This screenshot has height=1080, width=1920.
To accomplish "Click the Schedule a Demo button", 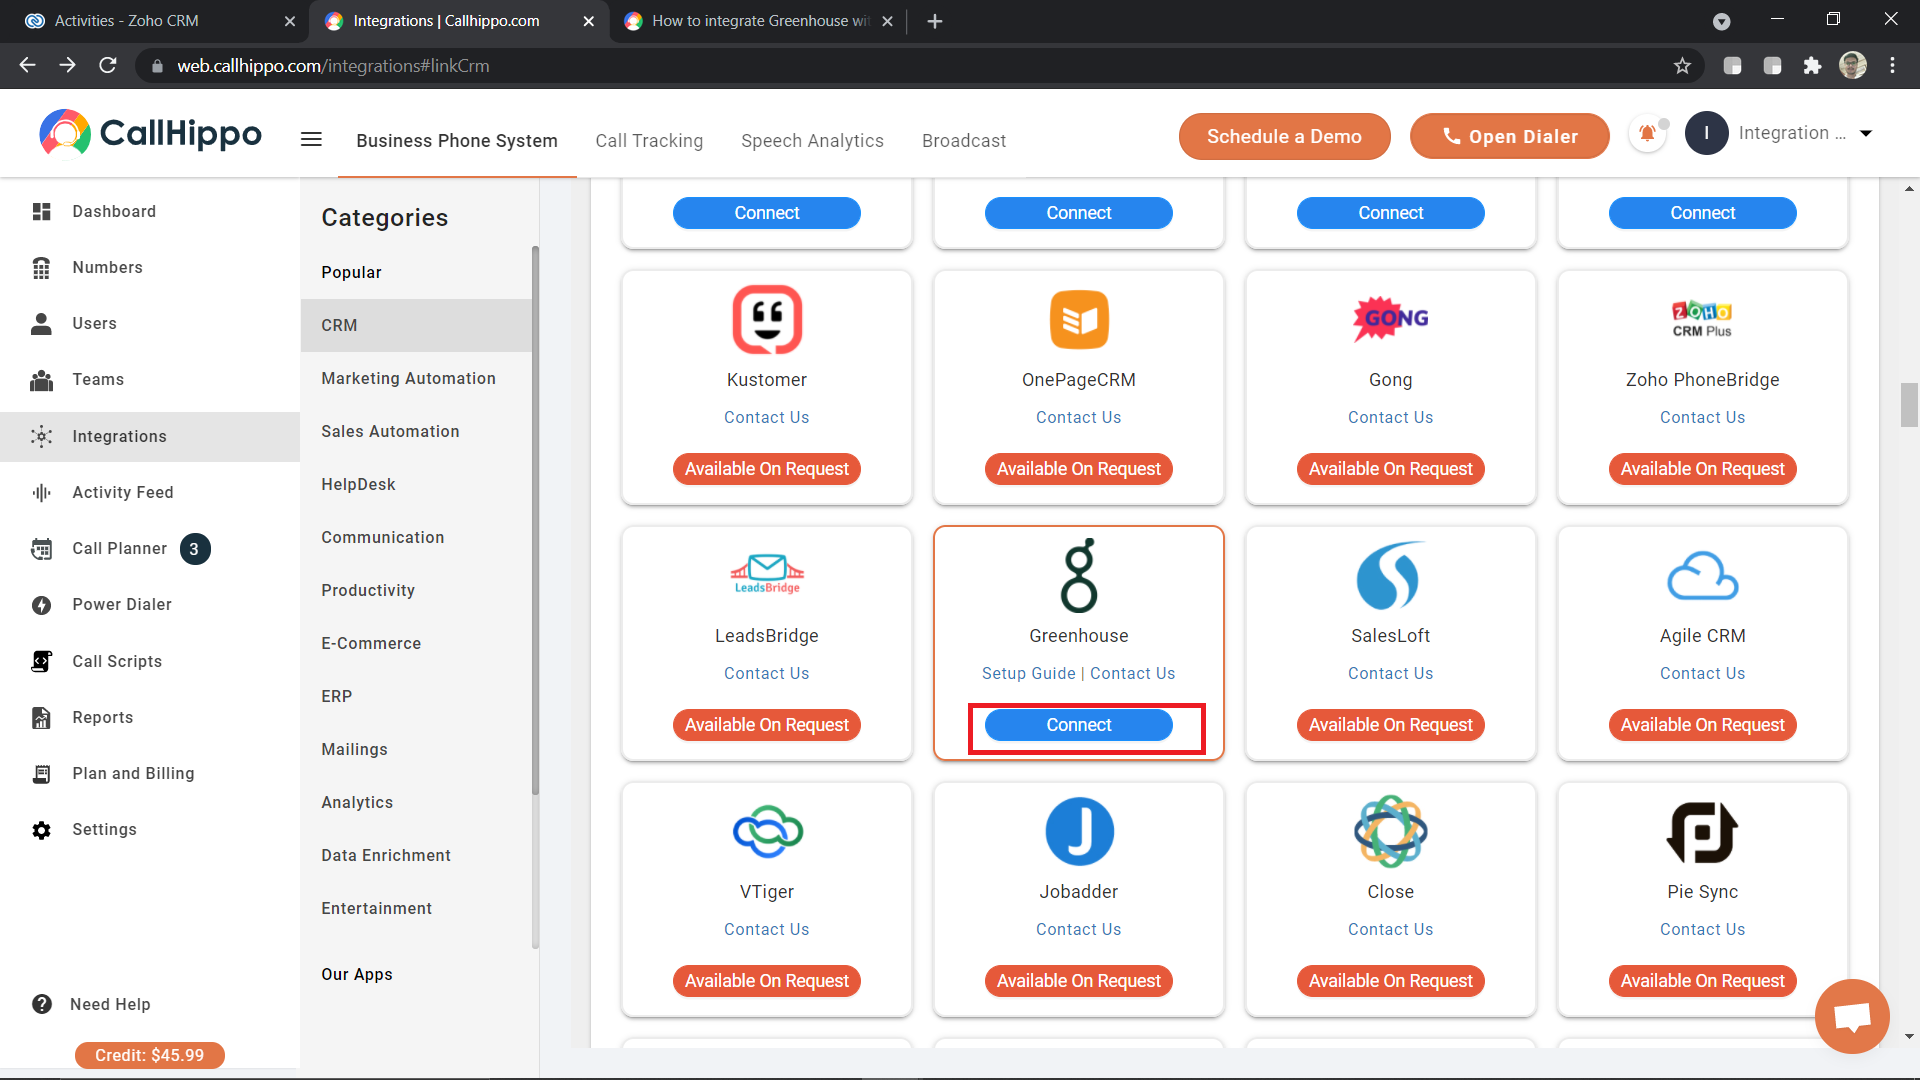I will point(1284,136).
